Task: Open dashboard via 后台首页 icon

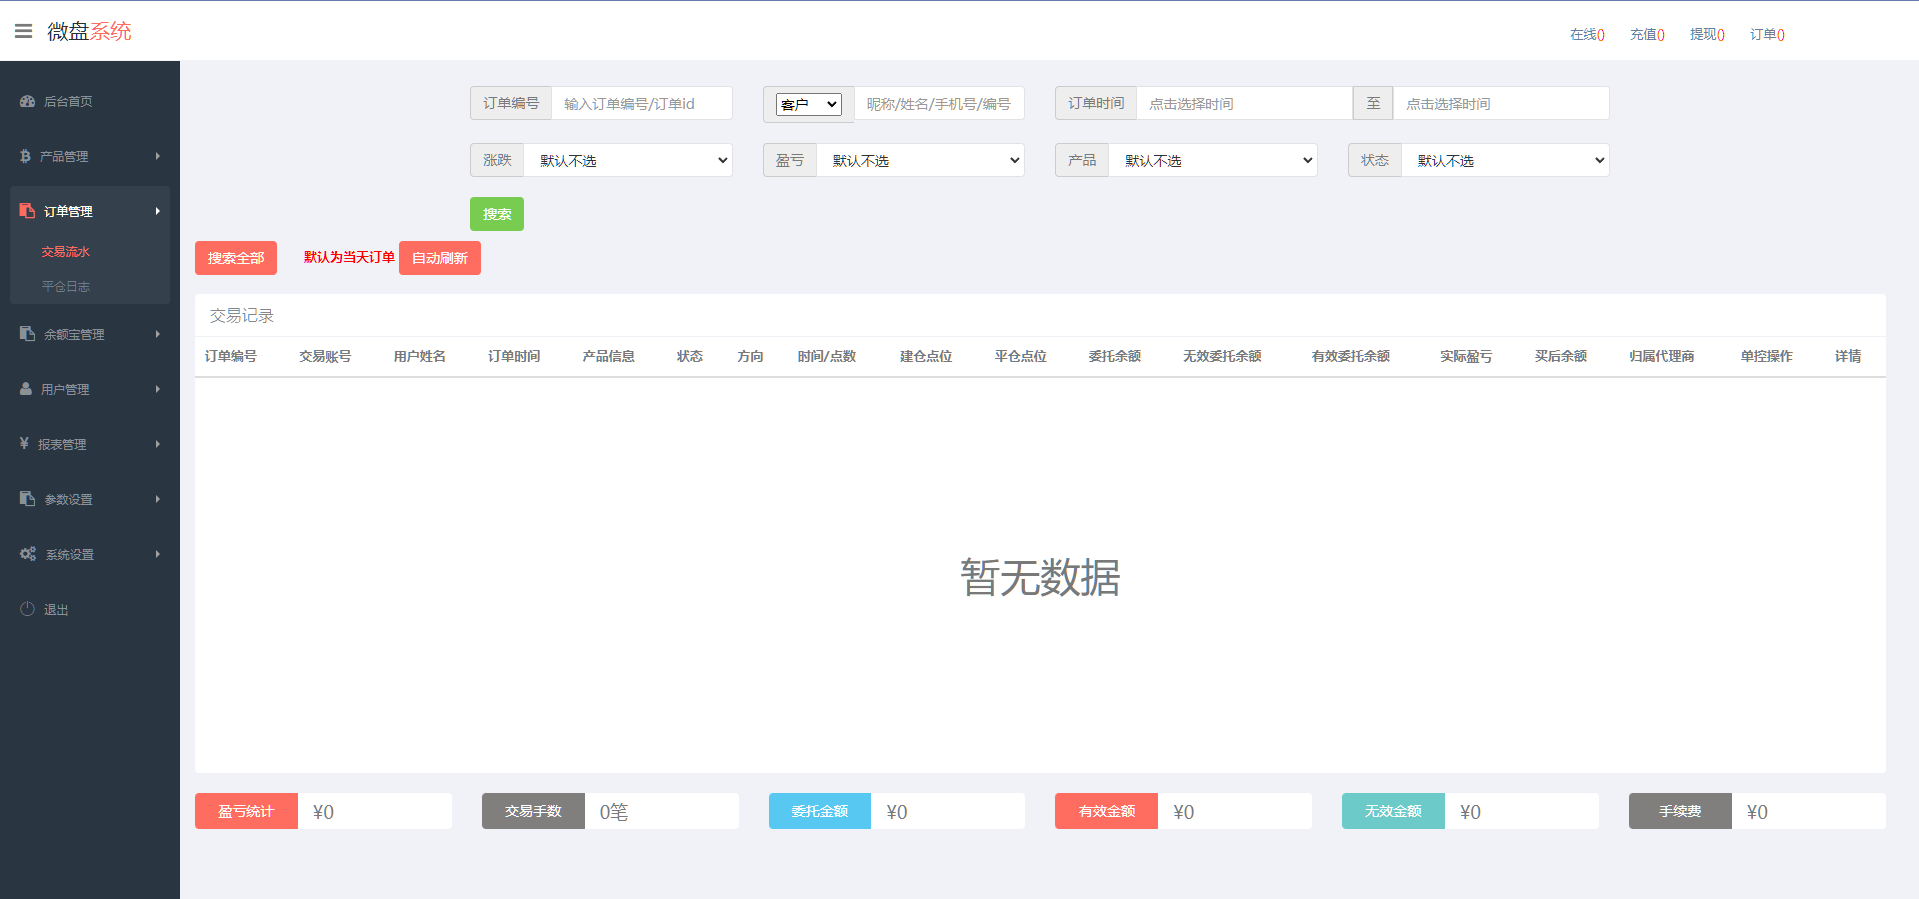Action: pyautogui.click(x=27, y=101)
